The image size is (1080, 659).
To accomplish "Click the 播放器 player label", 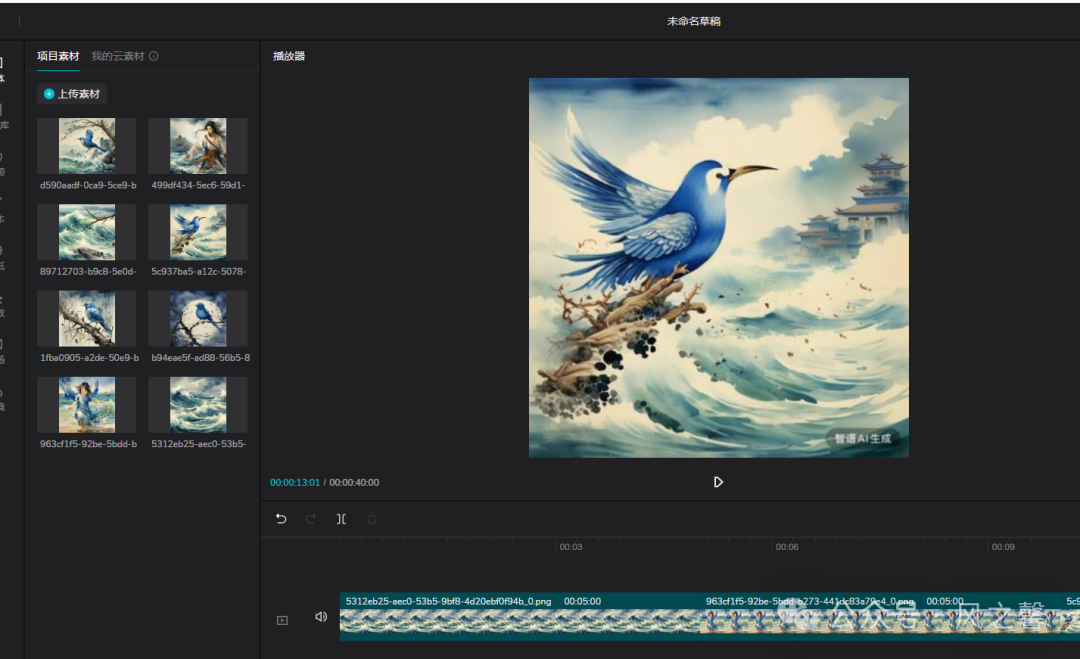I will point(289,56).
